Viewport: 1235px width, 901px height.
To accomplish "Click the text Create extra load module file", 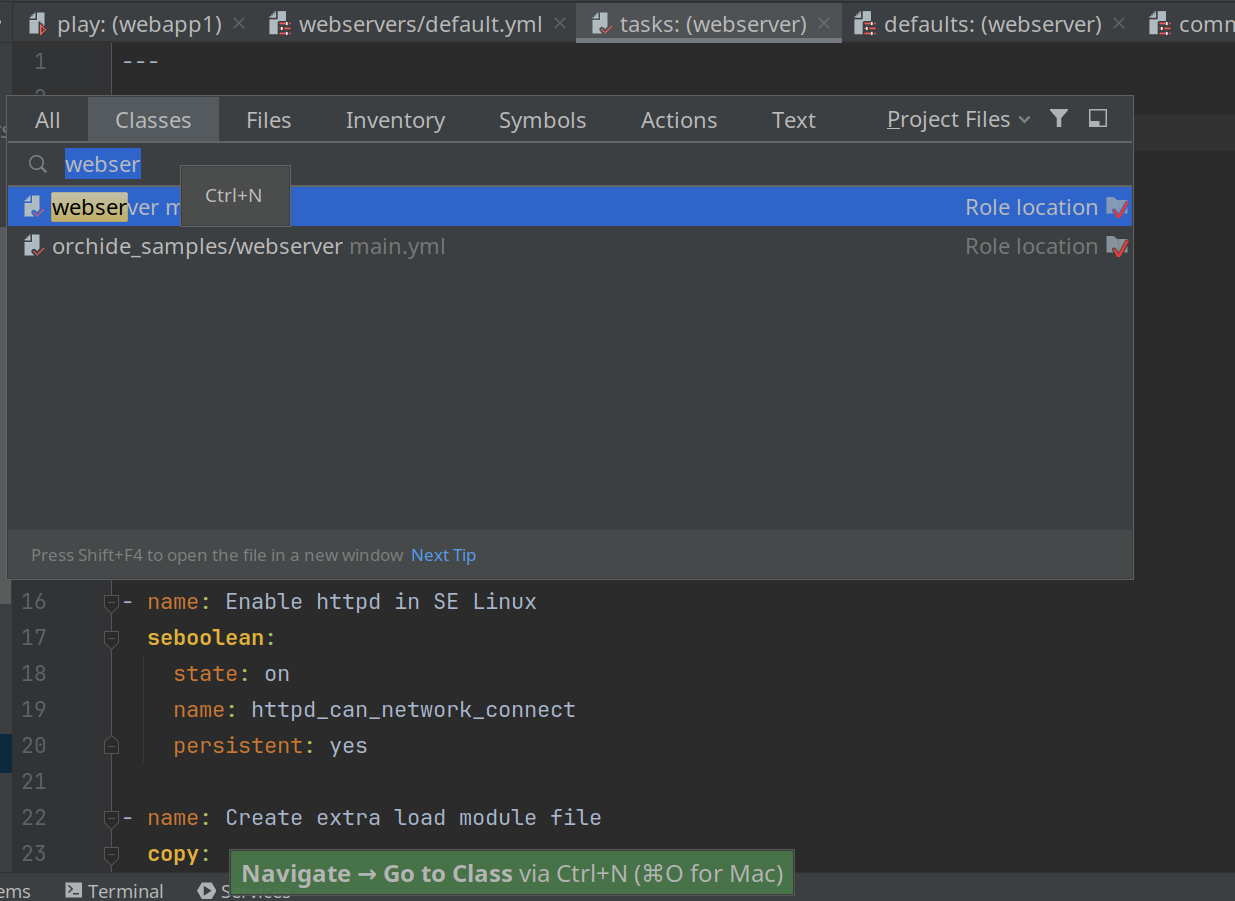I will coord(413,818).
